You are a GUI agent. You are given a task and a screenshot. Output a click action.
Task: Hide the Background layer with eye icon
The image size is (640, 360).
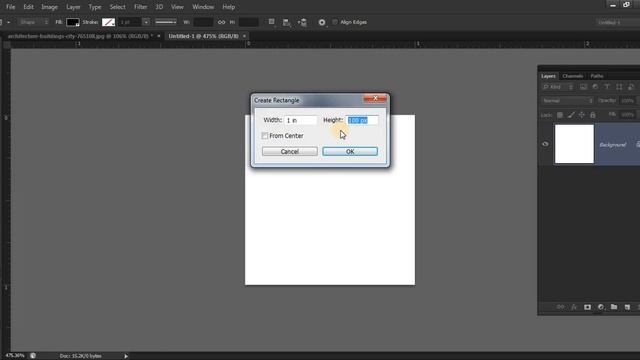[x=545, y=144]
